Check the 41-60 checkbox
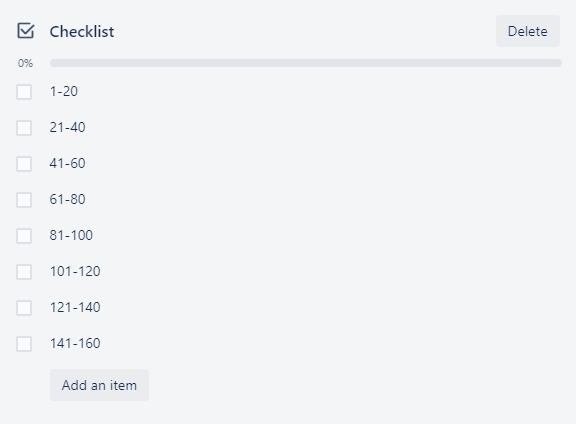The height and width of the screenshot is (424, 576). [24, 164]
